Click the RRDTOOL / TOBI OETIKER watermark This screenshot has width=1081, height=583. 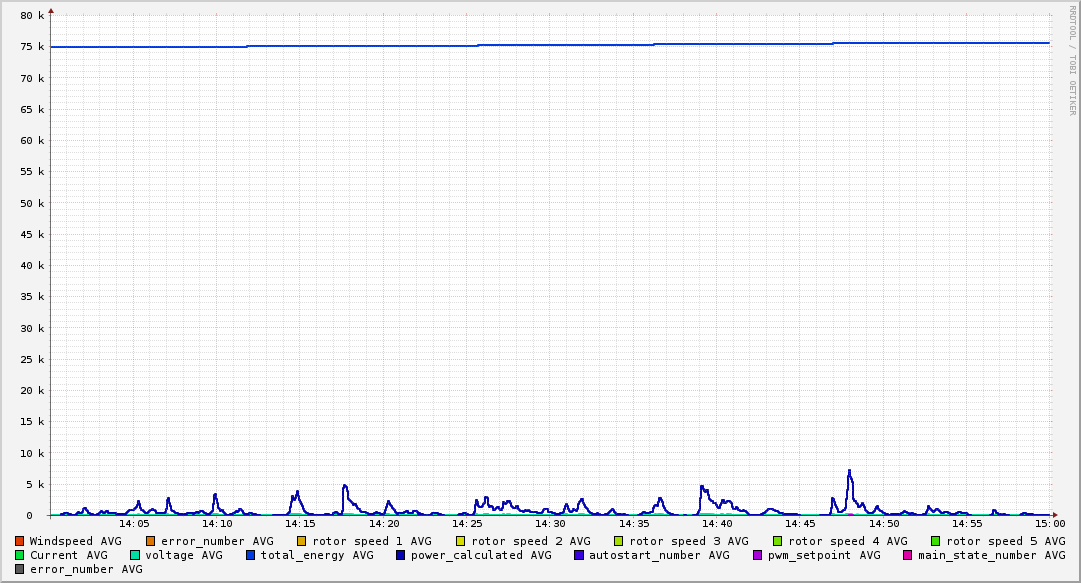point(1072,60)
